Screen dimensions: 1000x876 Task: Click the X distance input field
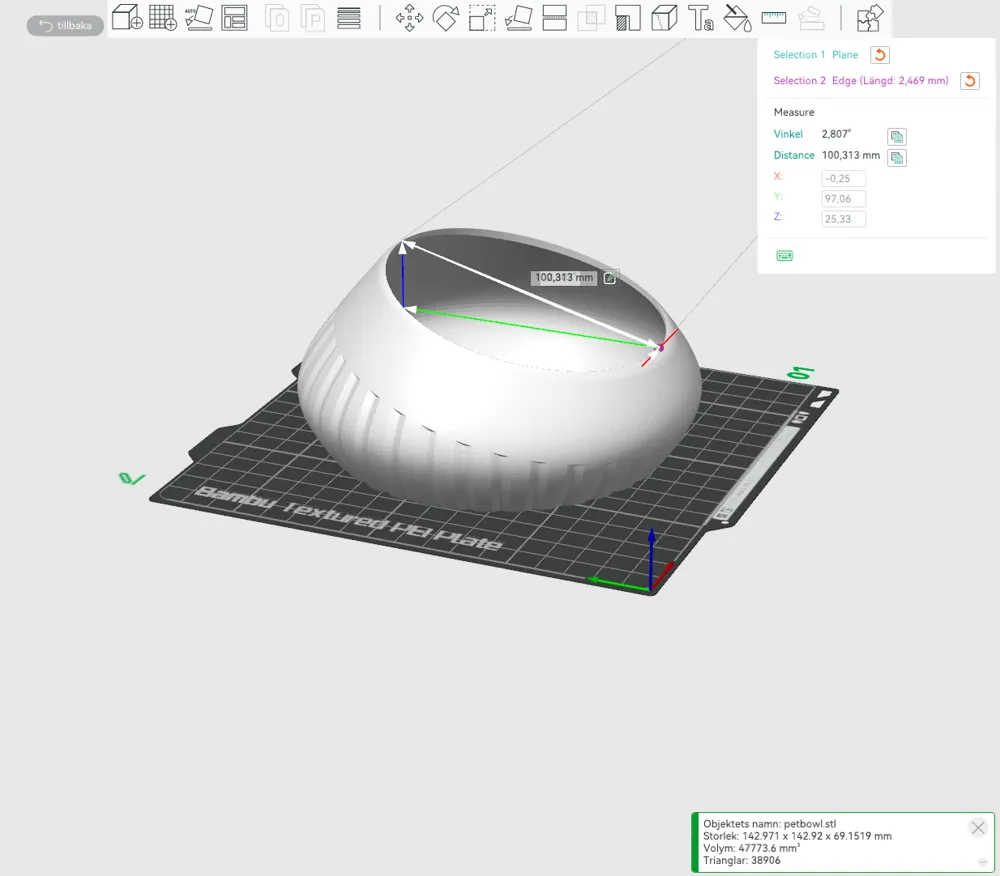[843, 179]
